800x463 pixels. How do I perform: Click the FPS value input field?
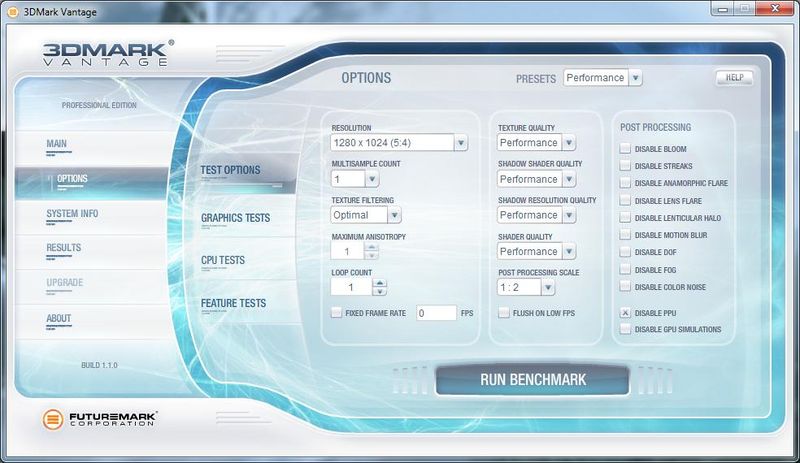[x=435, y=313]
